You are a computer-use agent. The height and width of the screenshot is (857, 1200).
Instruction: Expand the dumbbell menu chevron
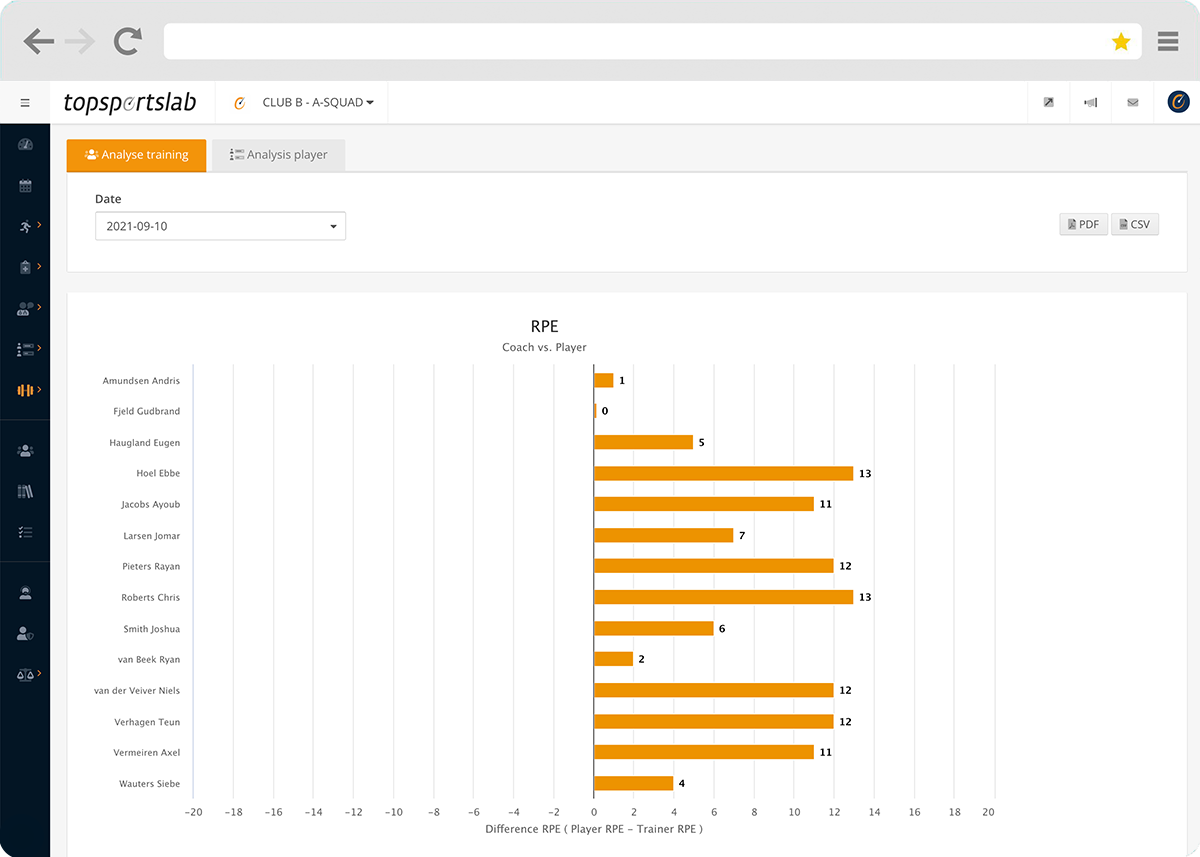40,389
